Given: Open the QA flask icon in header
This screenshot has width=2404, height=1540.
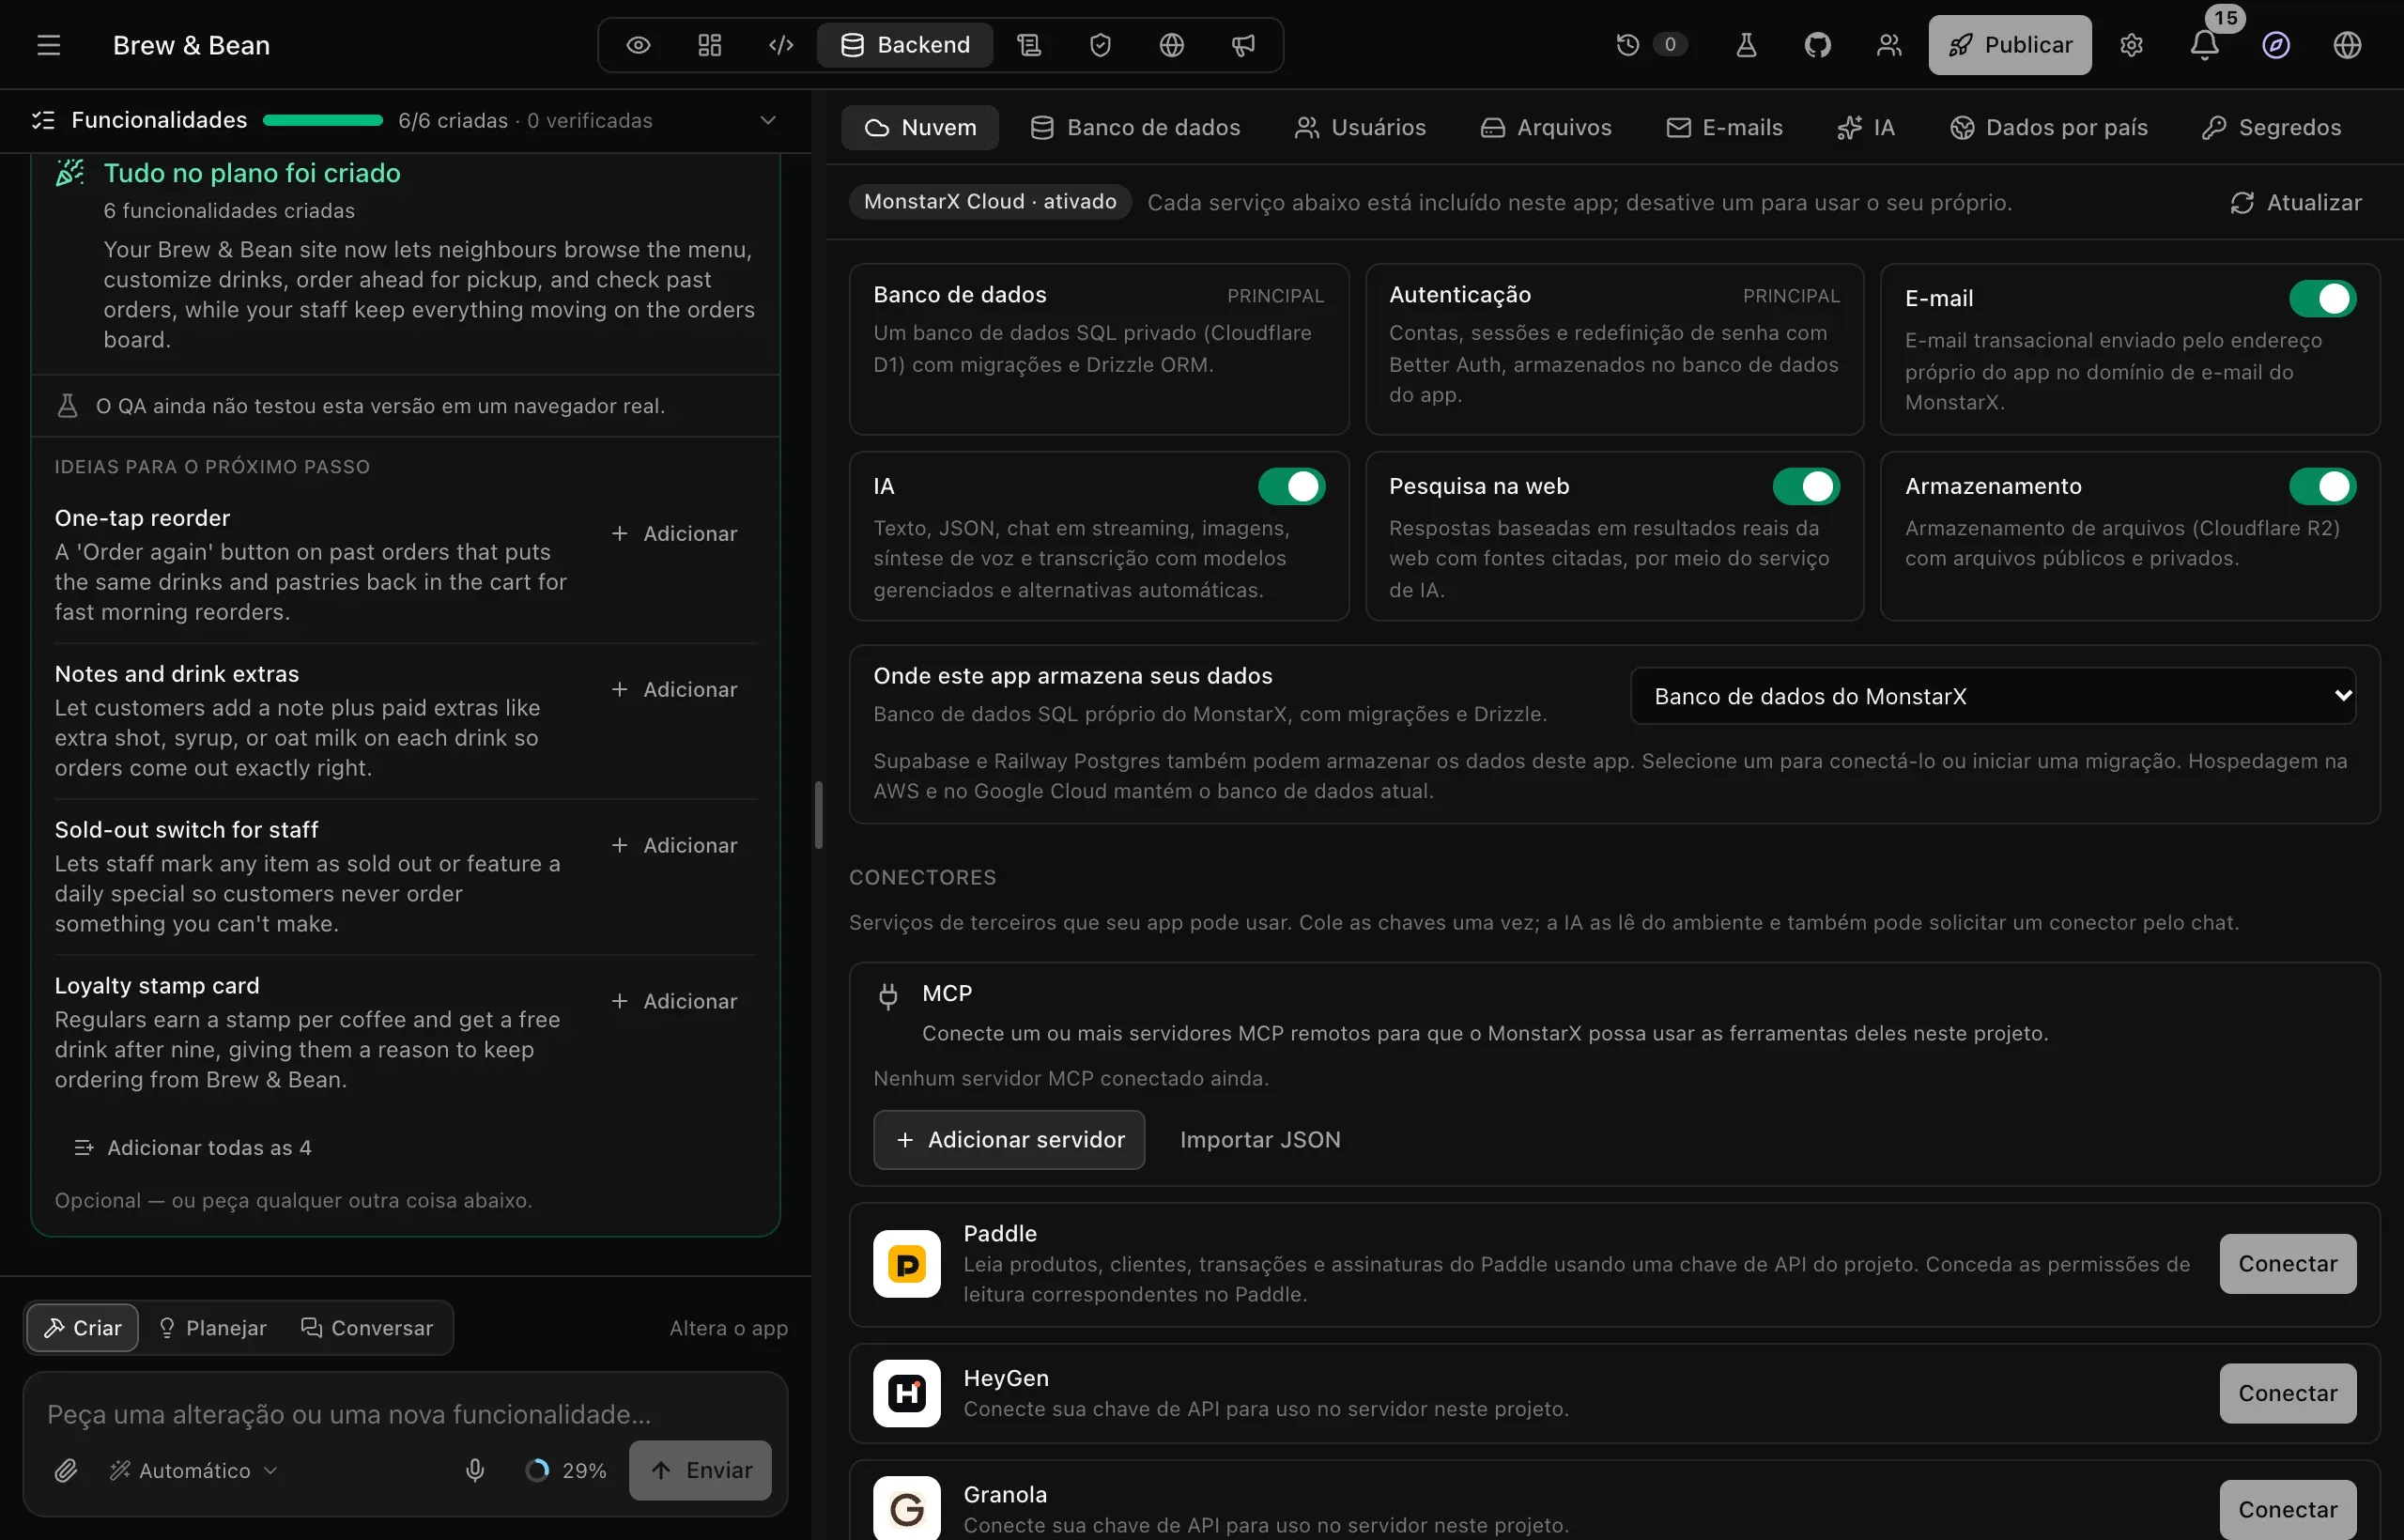Looking at the screenshot, I should (x=1746, y=45).
